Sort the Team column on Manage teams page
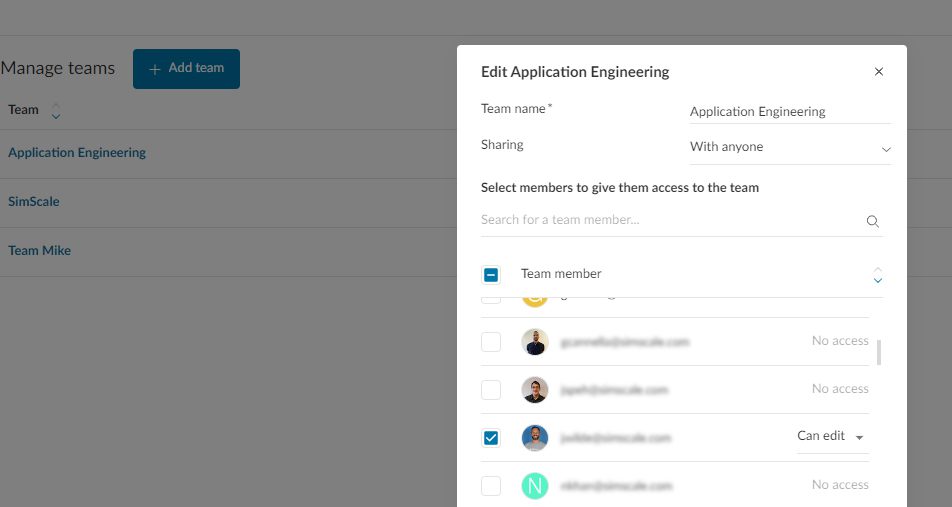 coord(56,111)
